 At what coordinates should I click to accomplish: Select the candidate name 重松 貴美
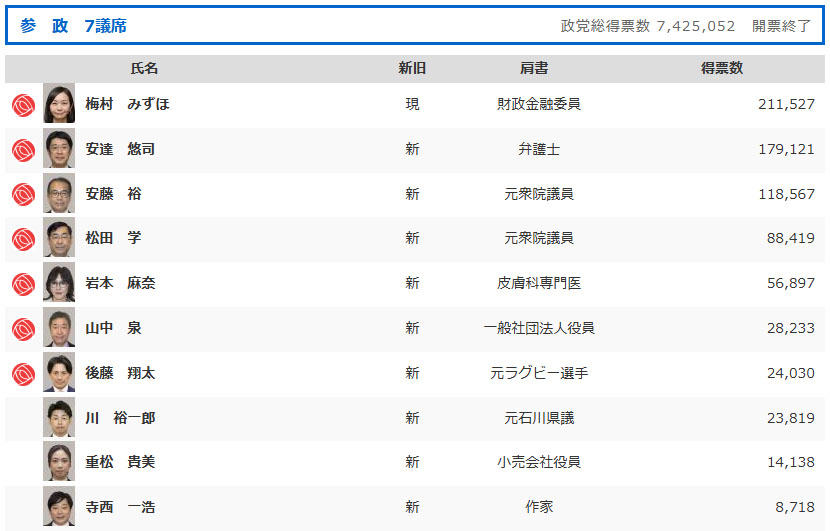[x=120, y=462]
